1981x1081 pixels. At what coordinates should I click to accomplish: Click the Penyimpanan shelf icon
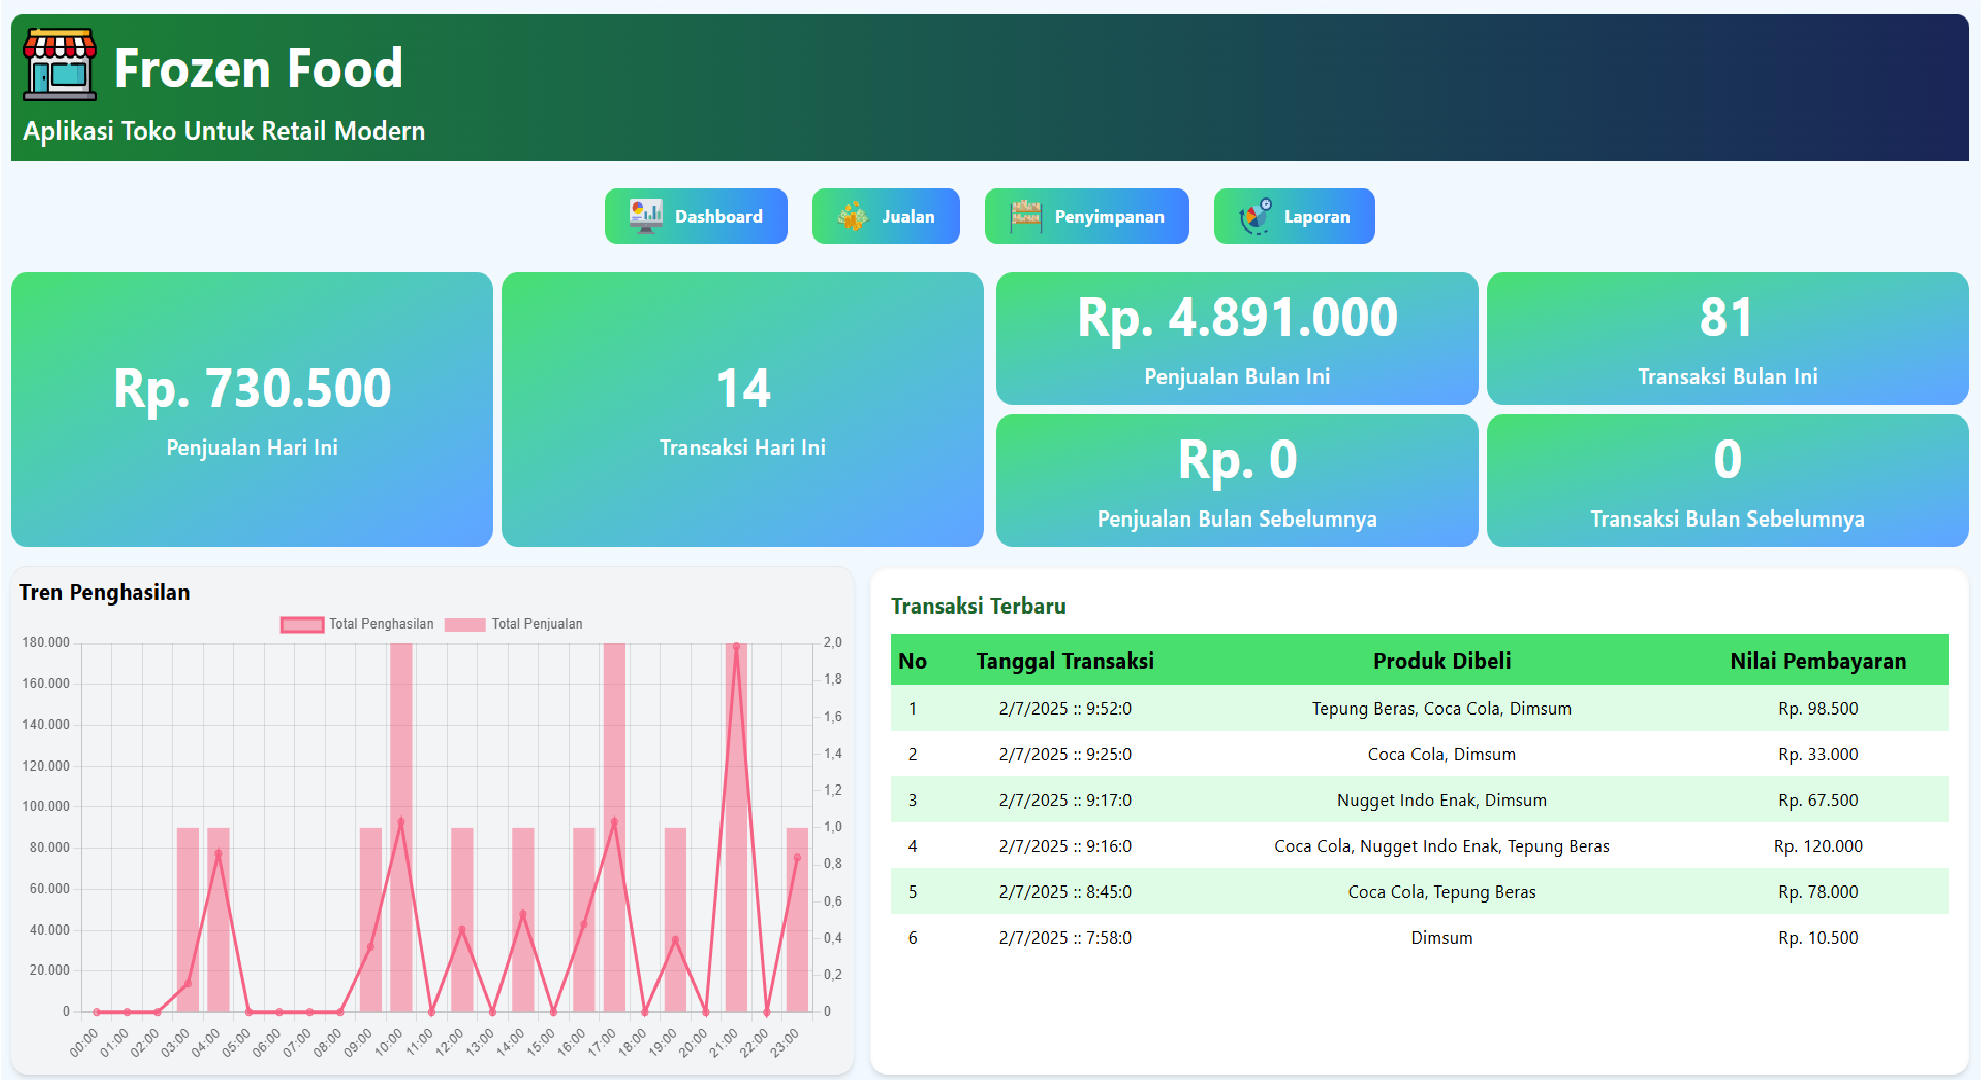point(1026,216)
